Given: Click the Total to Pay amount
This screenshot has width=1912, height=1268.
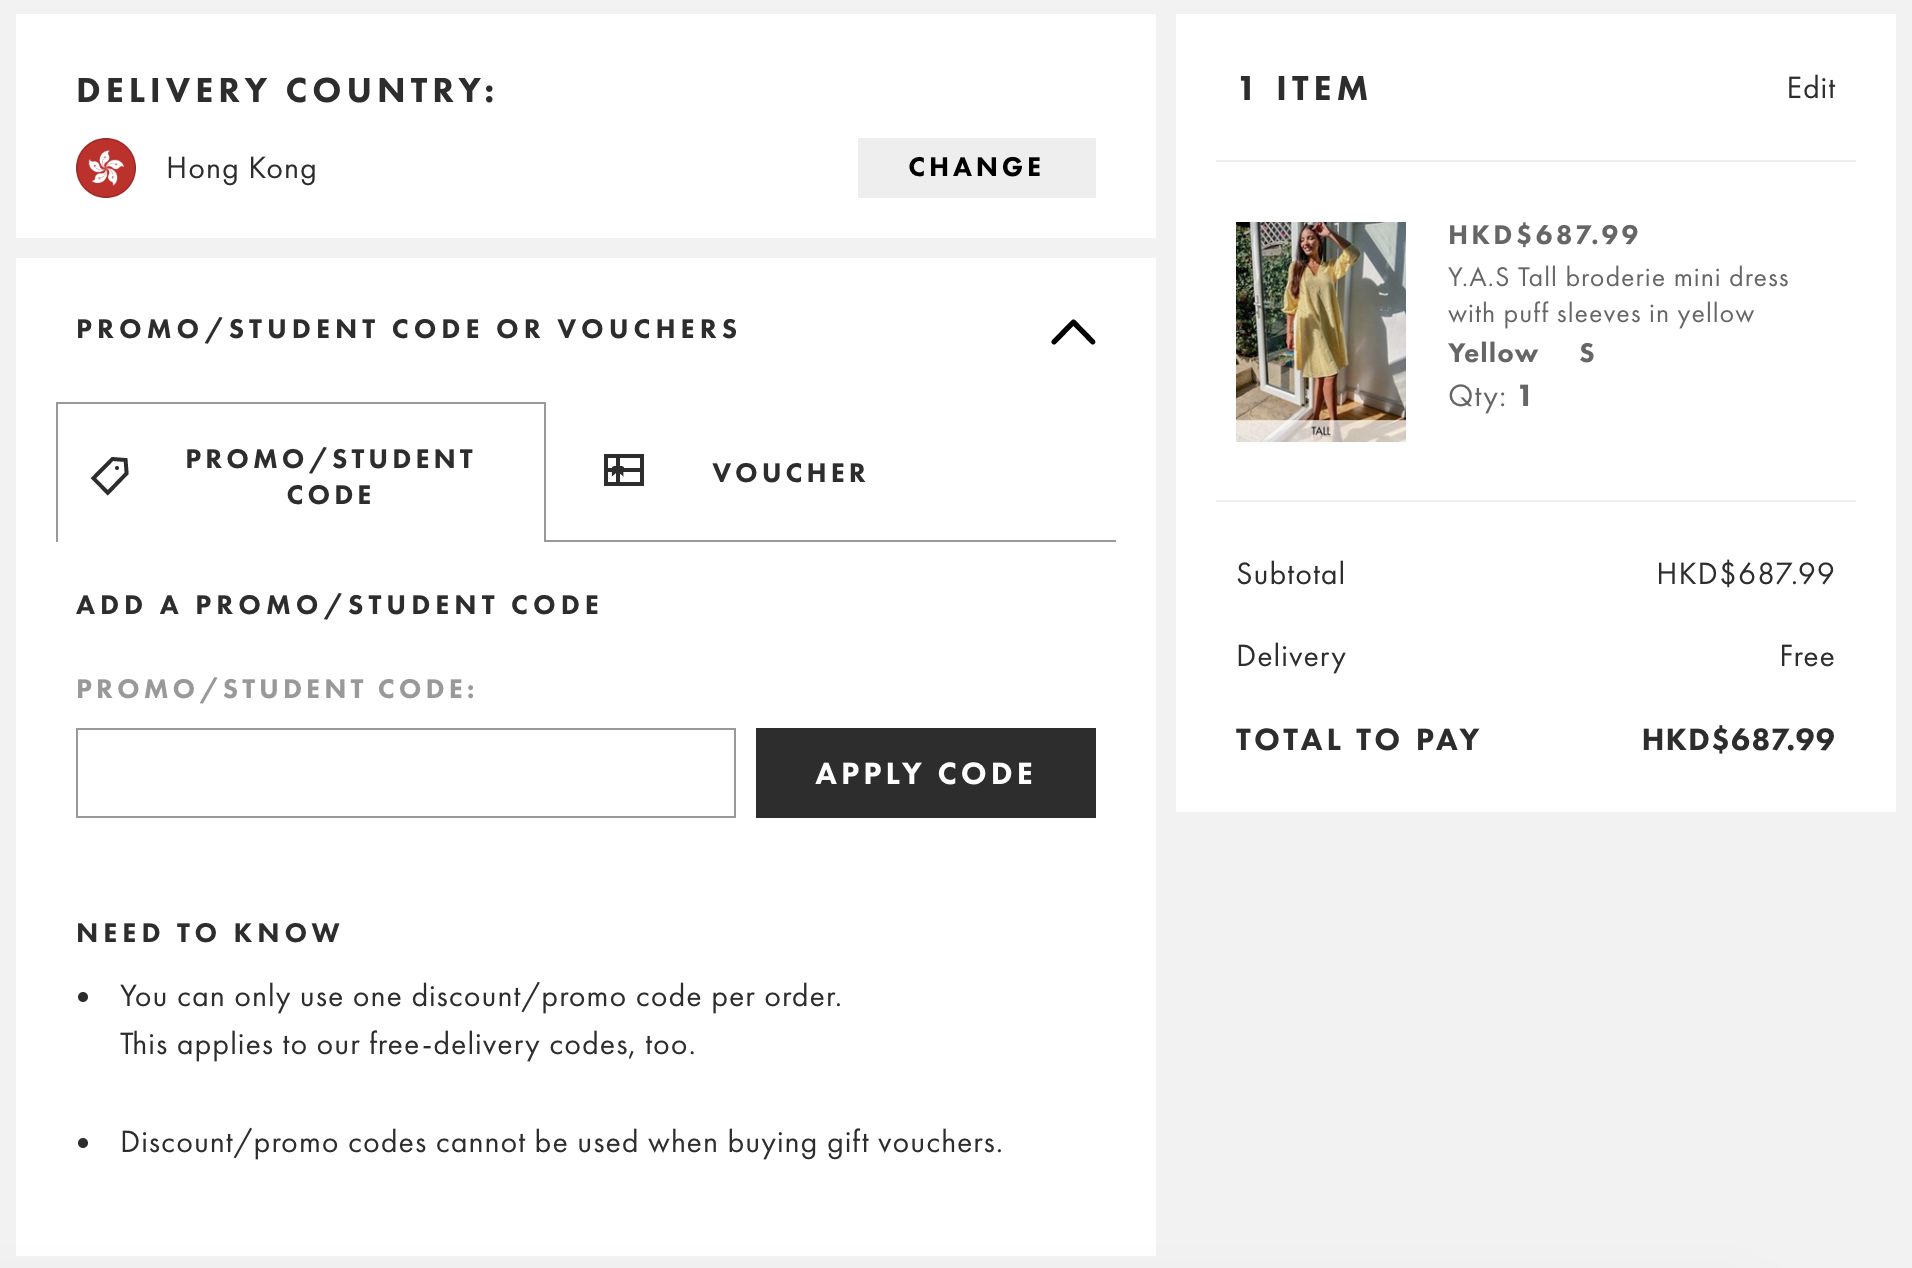Looking at the screenshot, I should tap(1737, 739).
